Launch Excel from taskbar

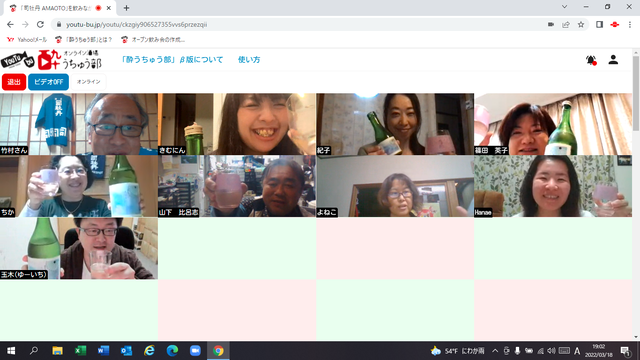click(80, 351)
